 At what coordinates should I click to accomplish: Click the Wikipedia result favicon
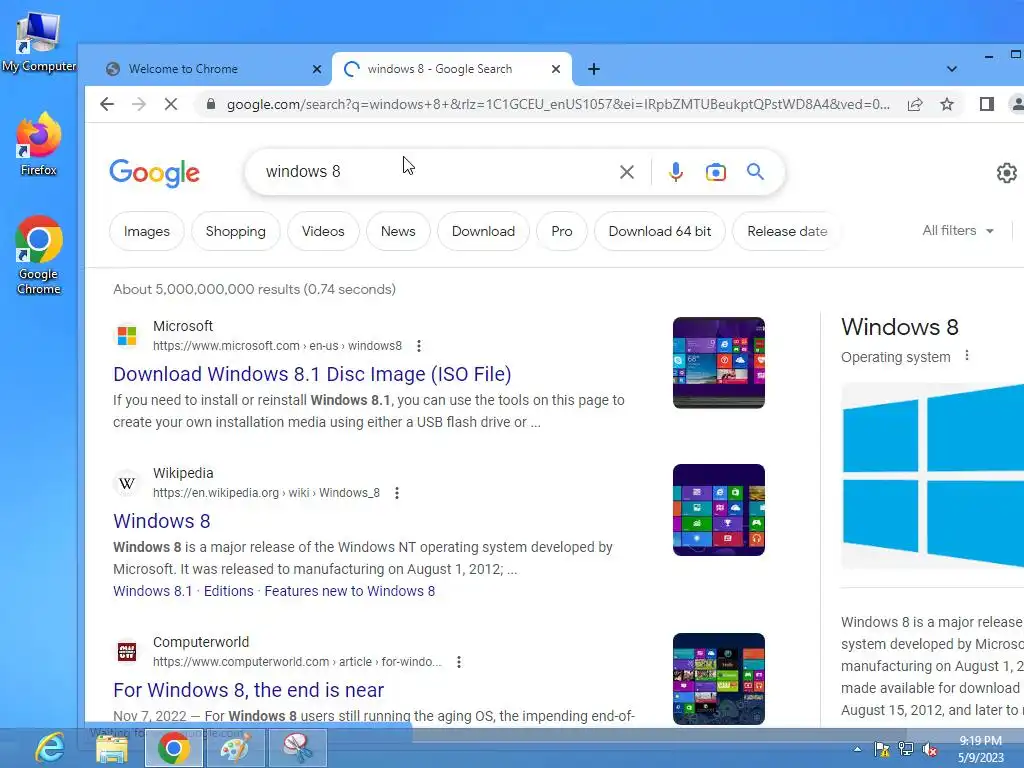point(127,483)
